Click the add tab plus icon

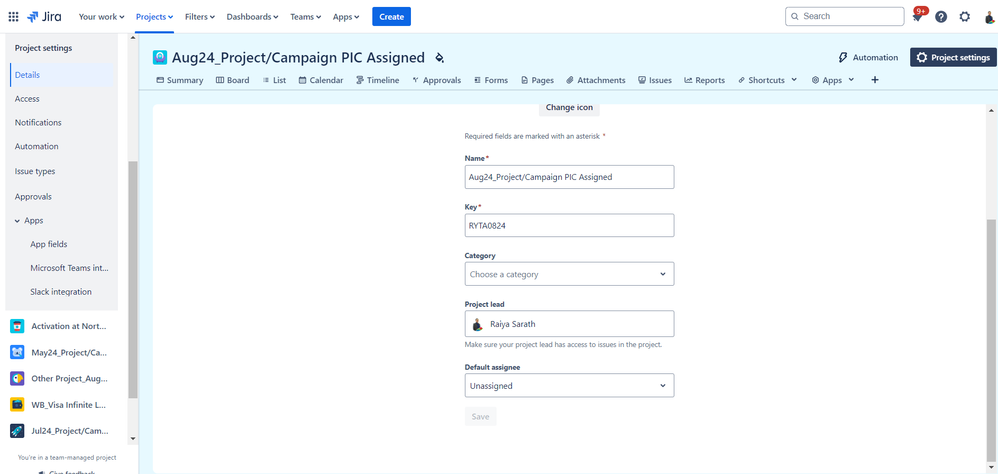point(875,80)
